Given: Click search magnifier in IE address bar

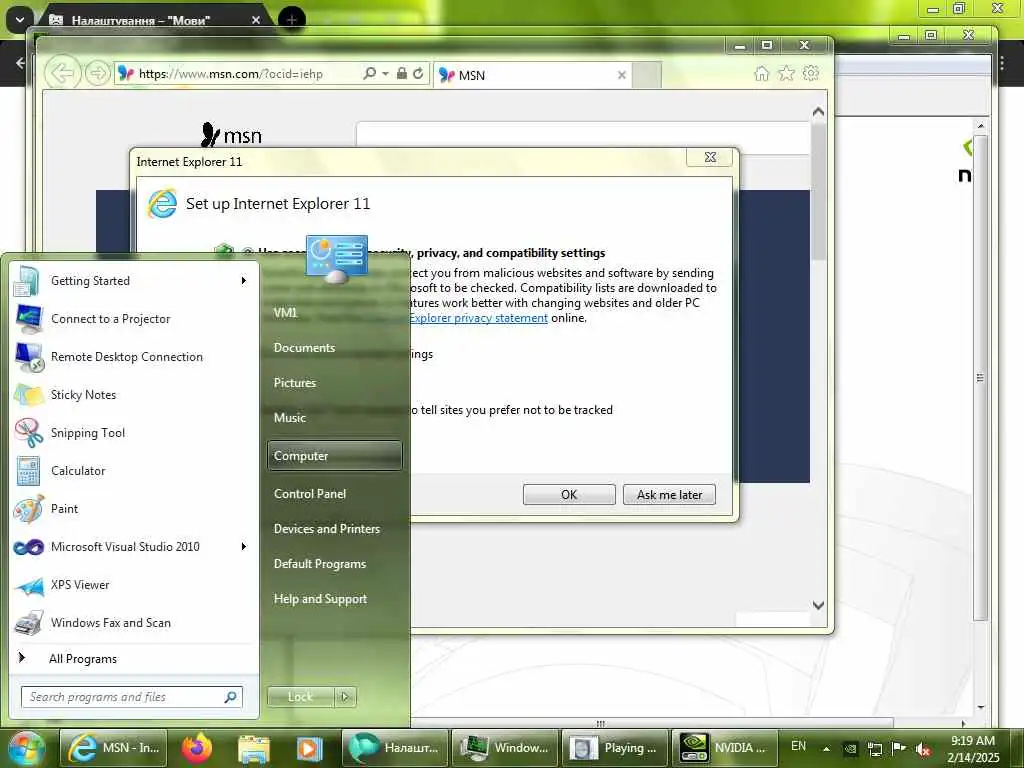Looking at the screenshot, I should [370, 74].
